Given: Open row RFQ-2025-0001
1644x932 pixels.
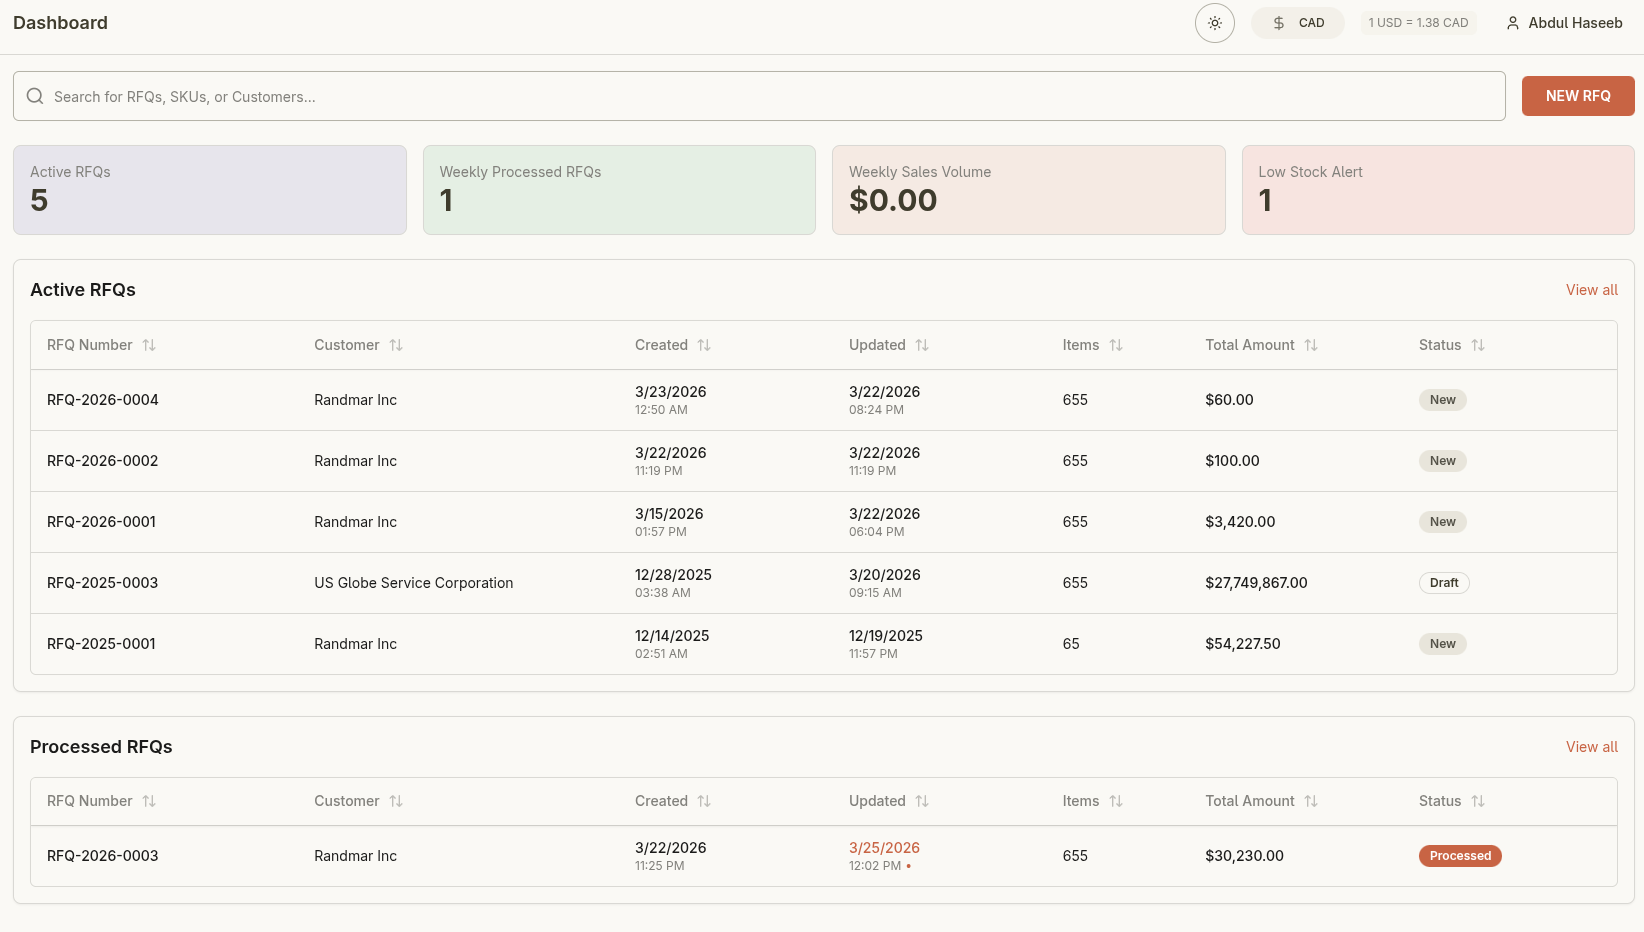Looking at the screenshot, I should (x=824, y=644).
